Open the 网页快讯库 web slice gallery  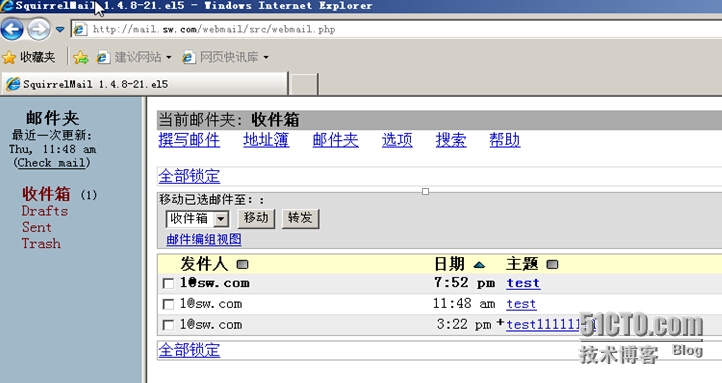coord(221,57)
